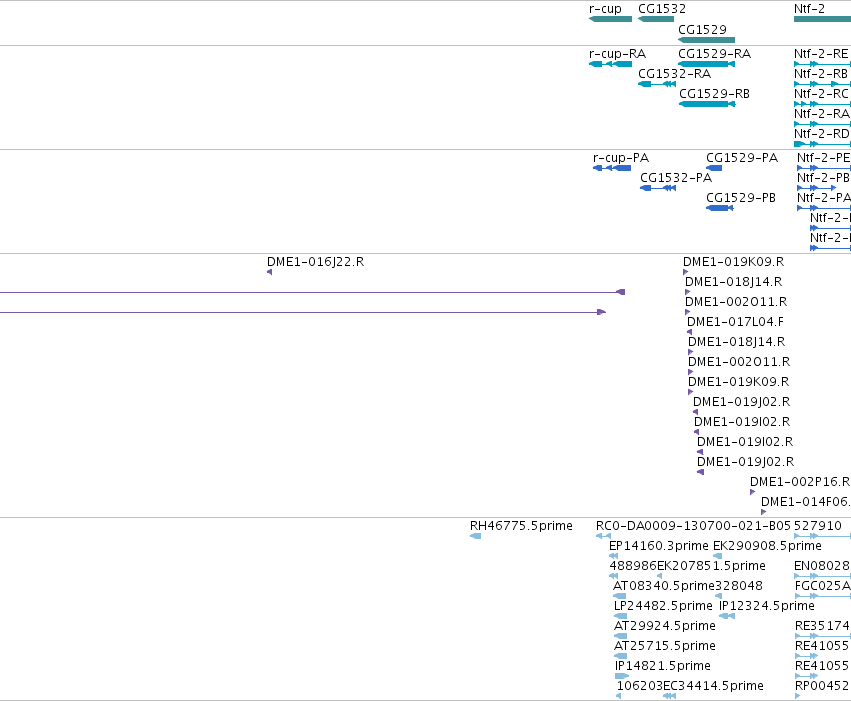This screenshot has width=851, height=701.
Task: Click the CG1532-RA transcript feature
Action: click(657, 84)
